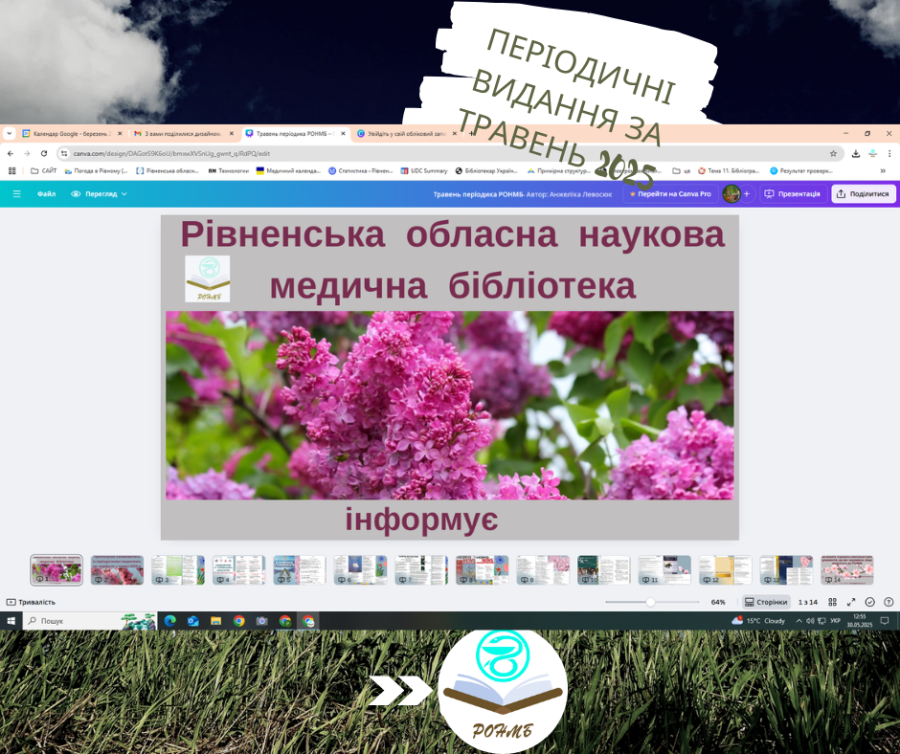The height and width of the screenshot is (754, 900).
Task: Close the Gmail tab
Action: coord(231,133)
